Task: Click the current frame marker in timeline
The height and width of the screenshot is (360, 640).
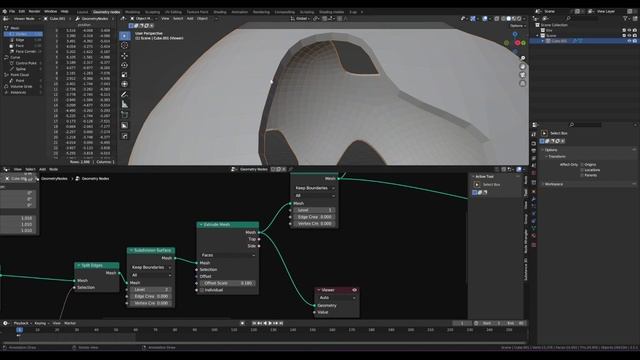Action: pyautogui.click(x=19, y=330)
